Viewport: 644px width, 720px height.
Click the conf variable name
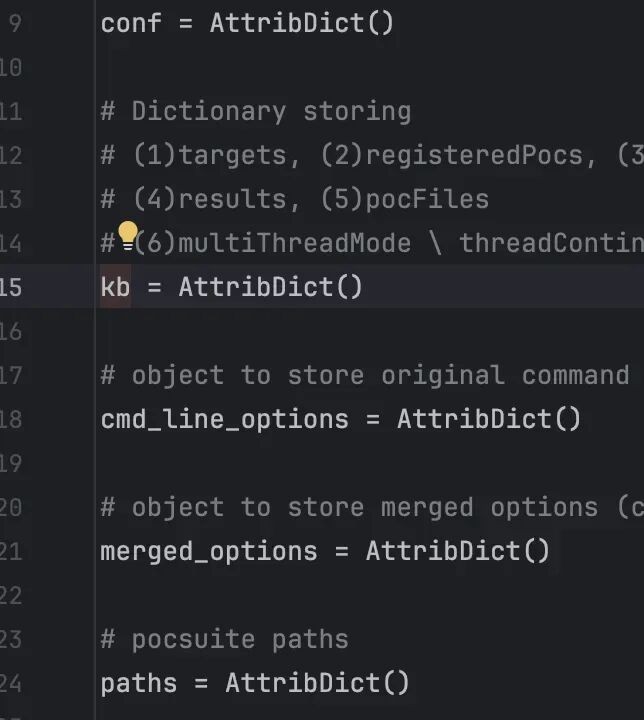131,23
